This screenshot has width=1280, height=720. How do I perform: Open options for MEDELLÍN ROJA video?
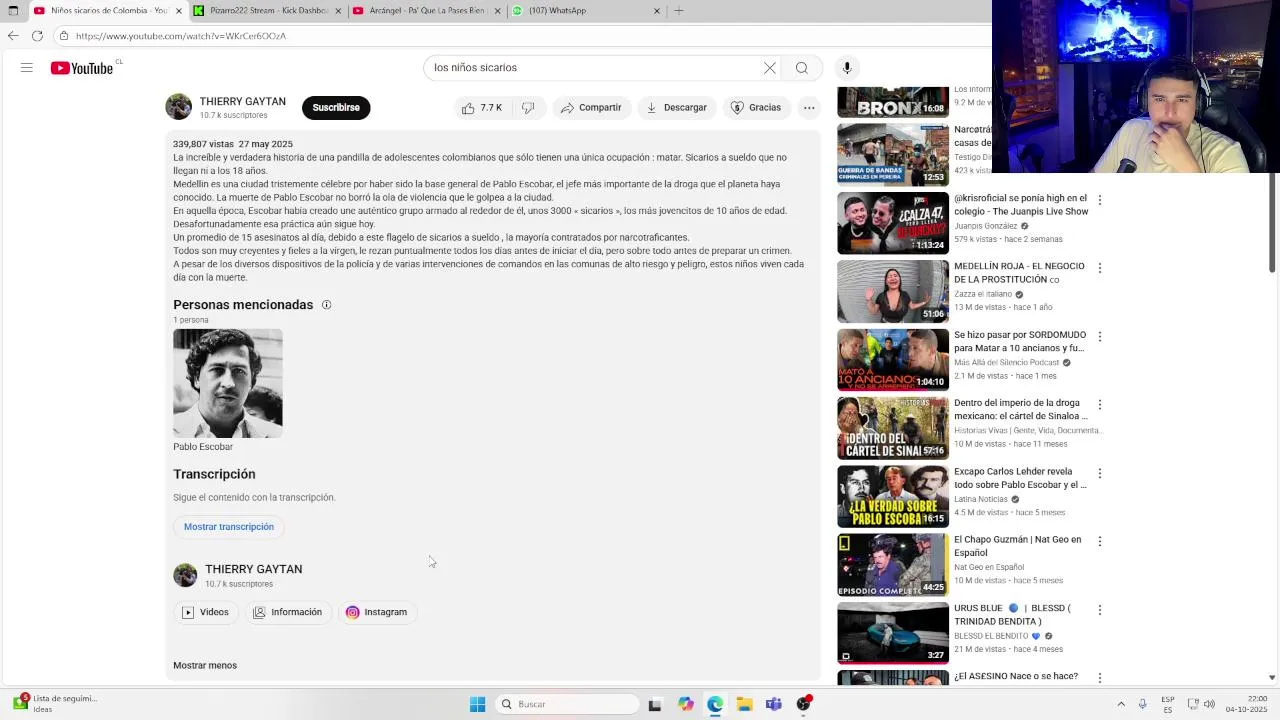pyautogui.click(x=1099, y=268)
